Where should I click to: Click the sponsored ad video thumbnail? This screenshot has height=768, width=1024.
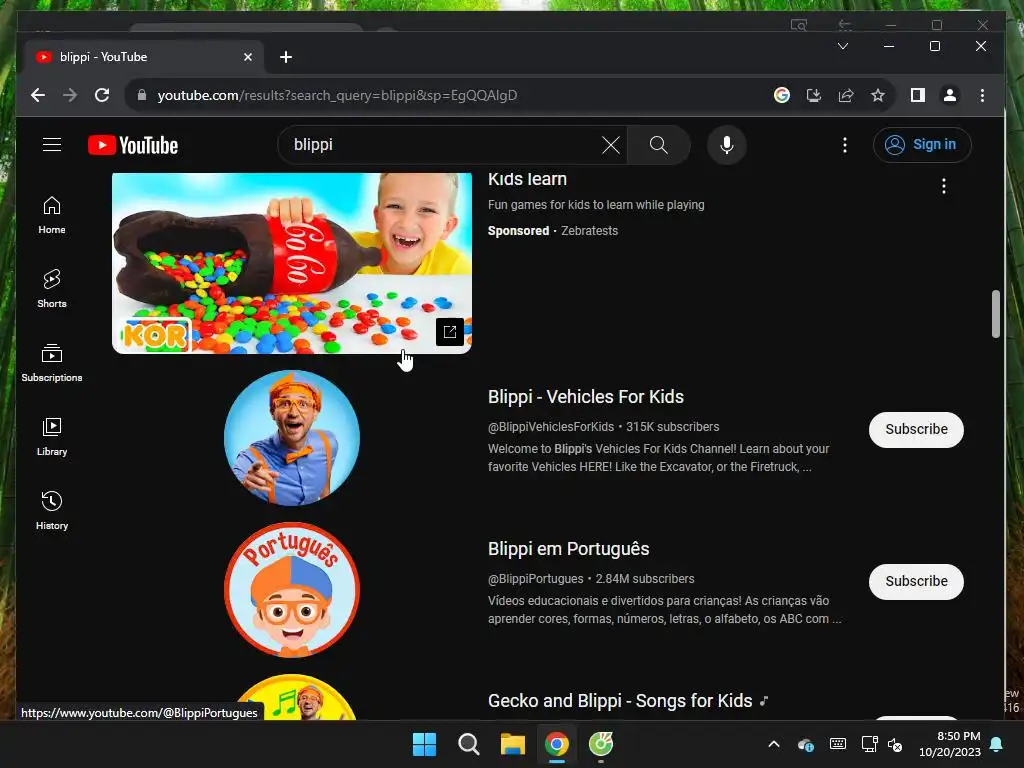[x=291, y=263]
